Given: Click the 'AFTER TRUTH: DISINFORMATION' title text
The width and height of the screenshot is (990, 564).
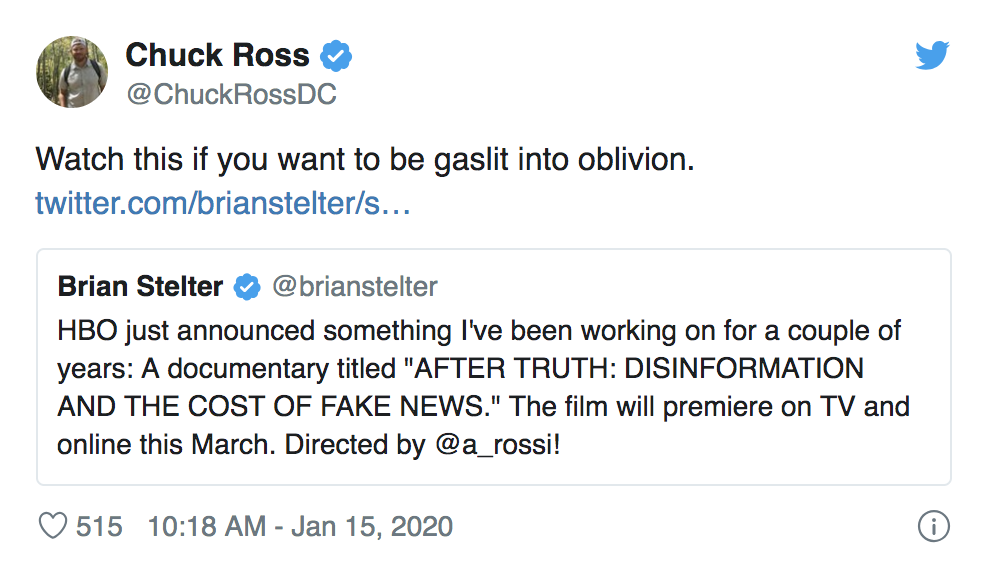Looking at the screenshot, I should (x=637, y=369).
